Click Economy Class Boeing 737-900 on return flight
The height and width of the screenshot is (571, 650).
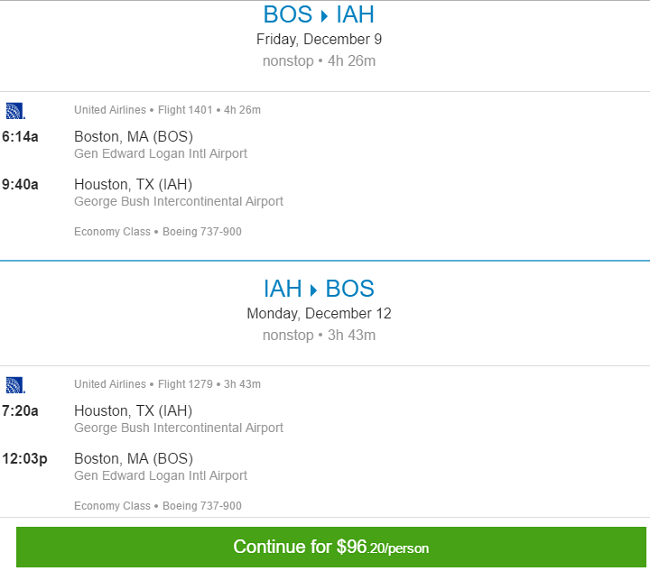(157, 506)
